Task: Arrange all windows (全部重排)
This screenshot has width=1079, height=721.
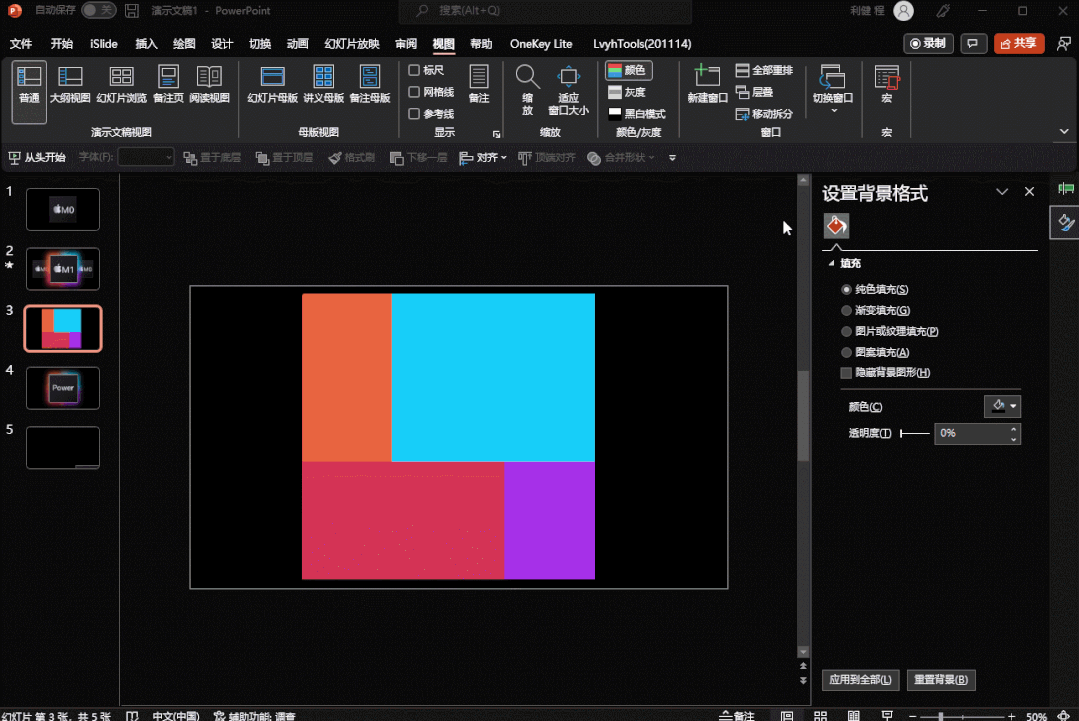Action: pos(764,70)
